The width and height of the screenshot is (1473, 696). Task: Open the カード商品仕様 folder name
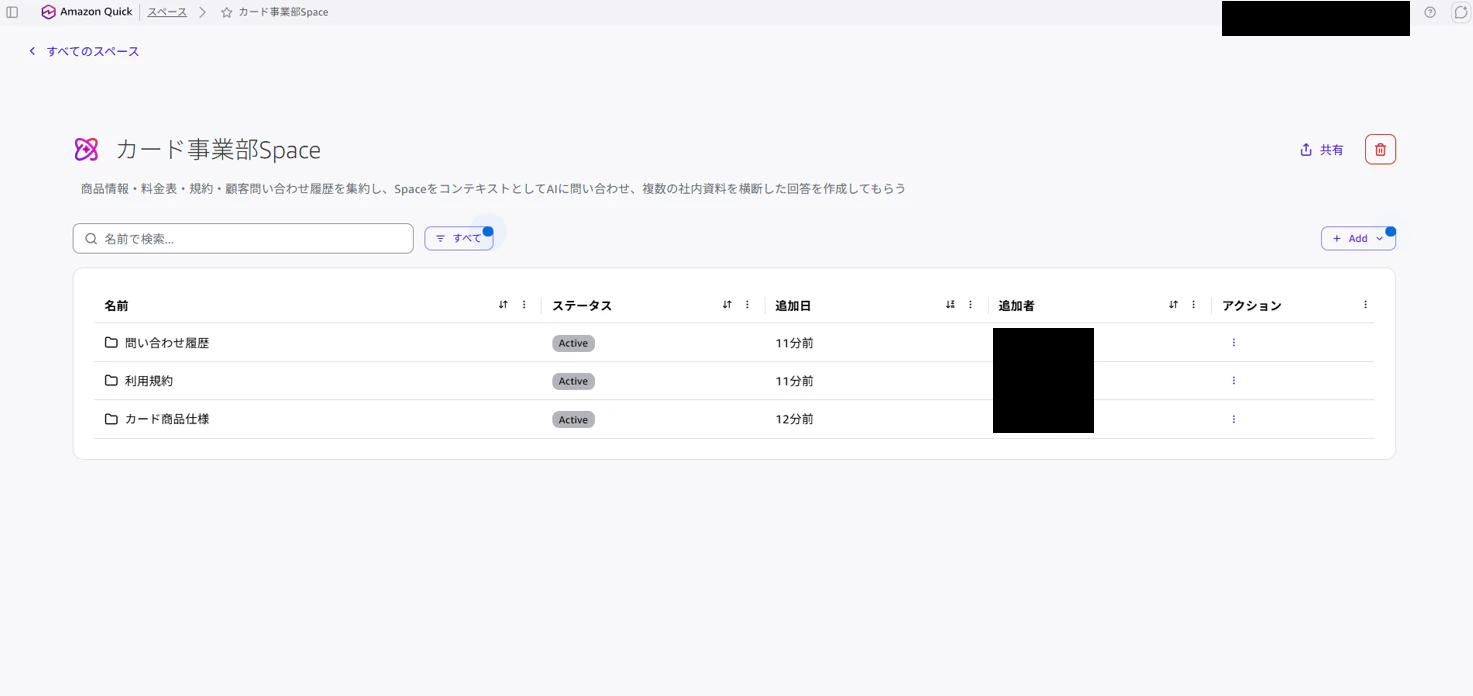(167, 419)
